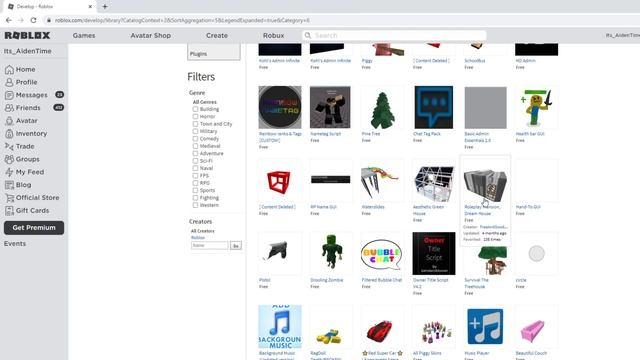This screenshot has width=640, height=360.
Task: Open the Trade sidebar icon
Action: 9,146
